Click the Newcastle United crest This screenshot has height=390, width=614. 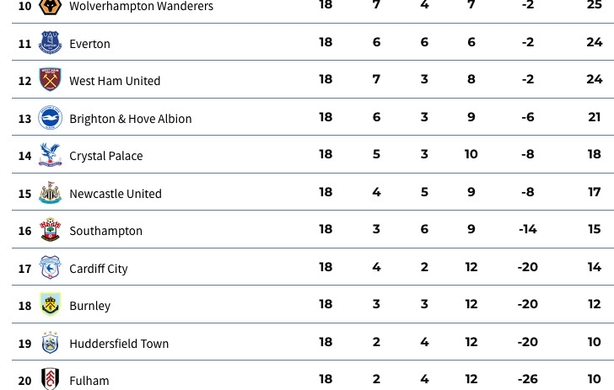pos(50,192)
